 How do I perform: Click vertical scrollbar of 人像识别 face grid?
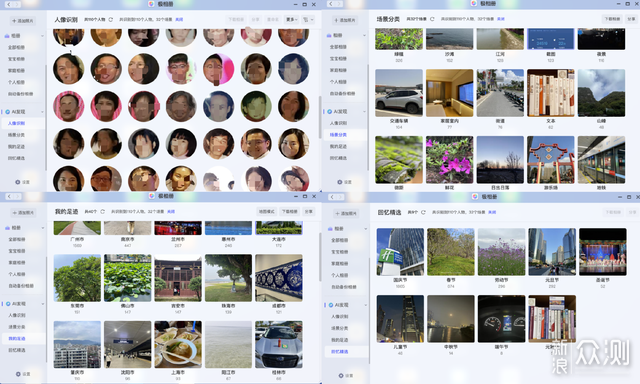point(320,116)
